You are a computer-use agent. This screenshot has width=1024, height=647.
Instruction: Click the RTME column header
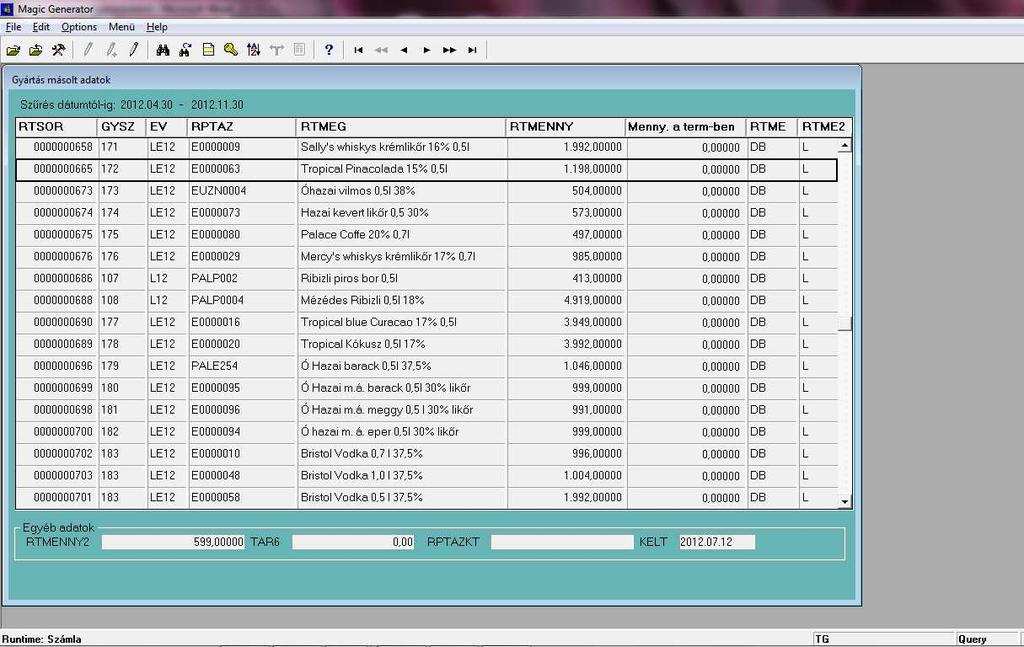coord(772,127)
